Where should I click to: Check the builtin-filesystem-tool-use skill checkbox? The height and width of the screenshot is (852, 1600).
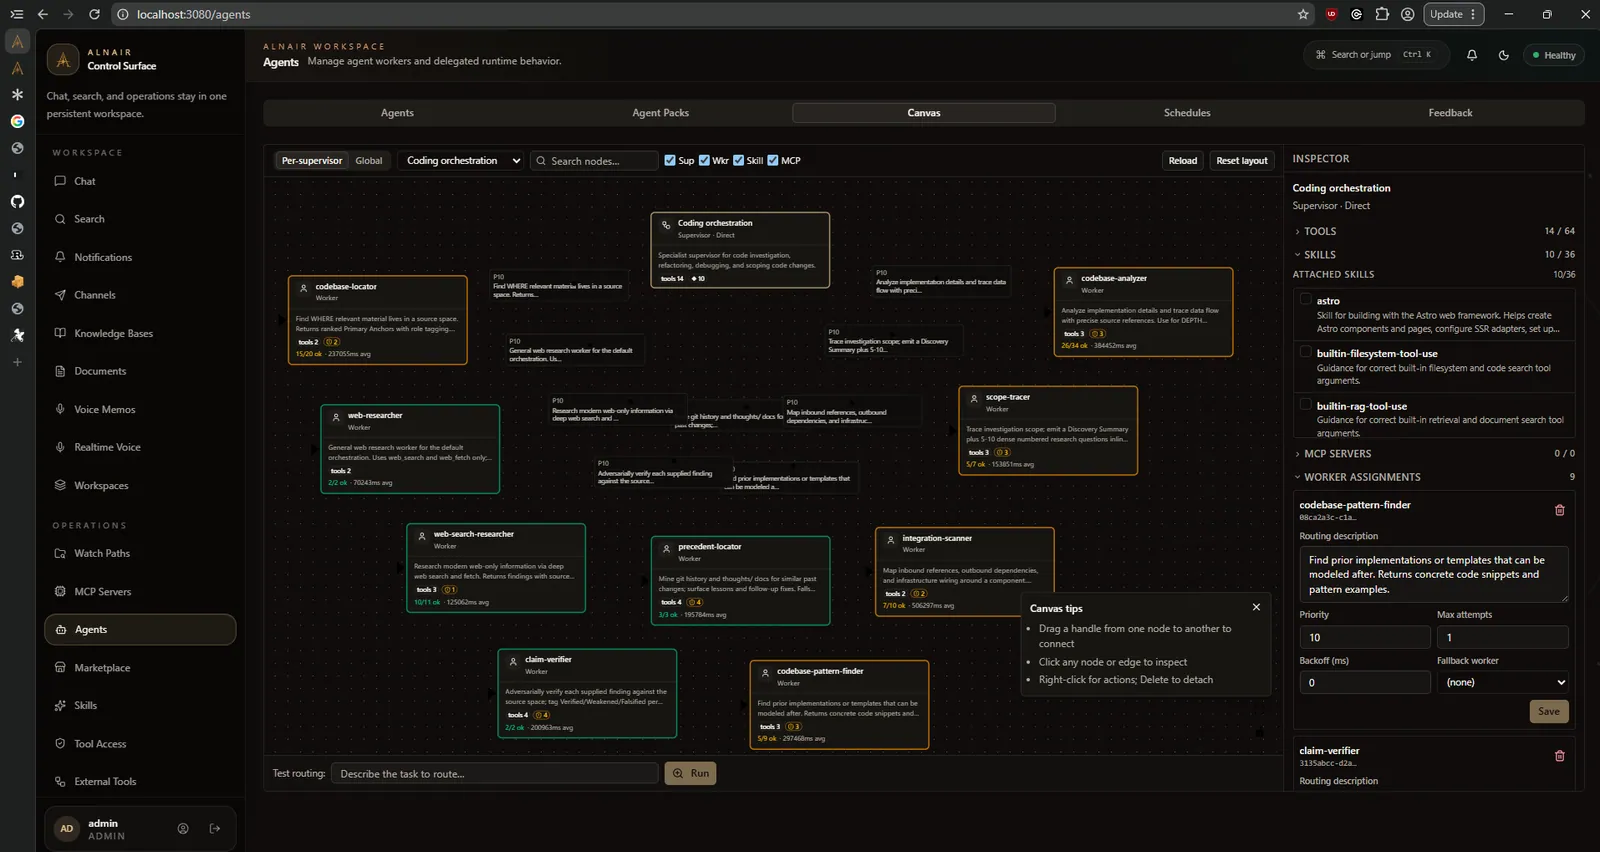pos(1305,352)
